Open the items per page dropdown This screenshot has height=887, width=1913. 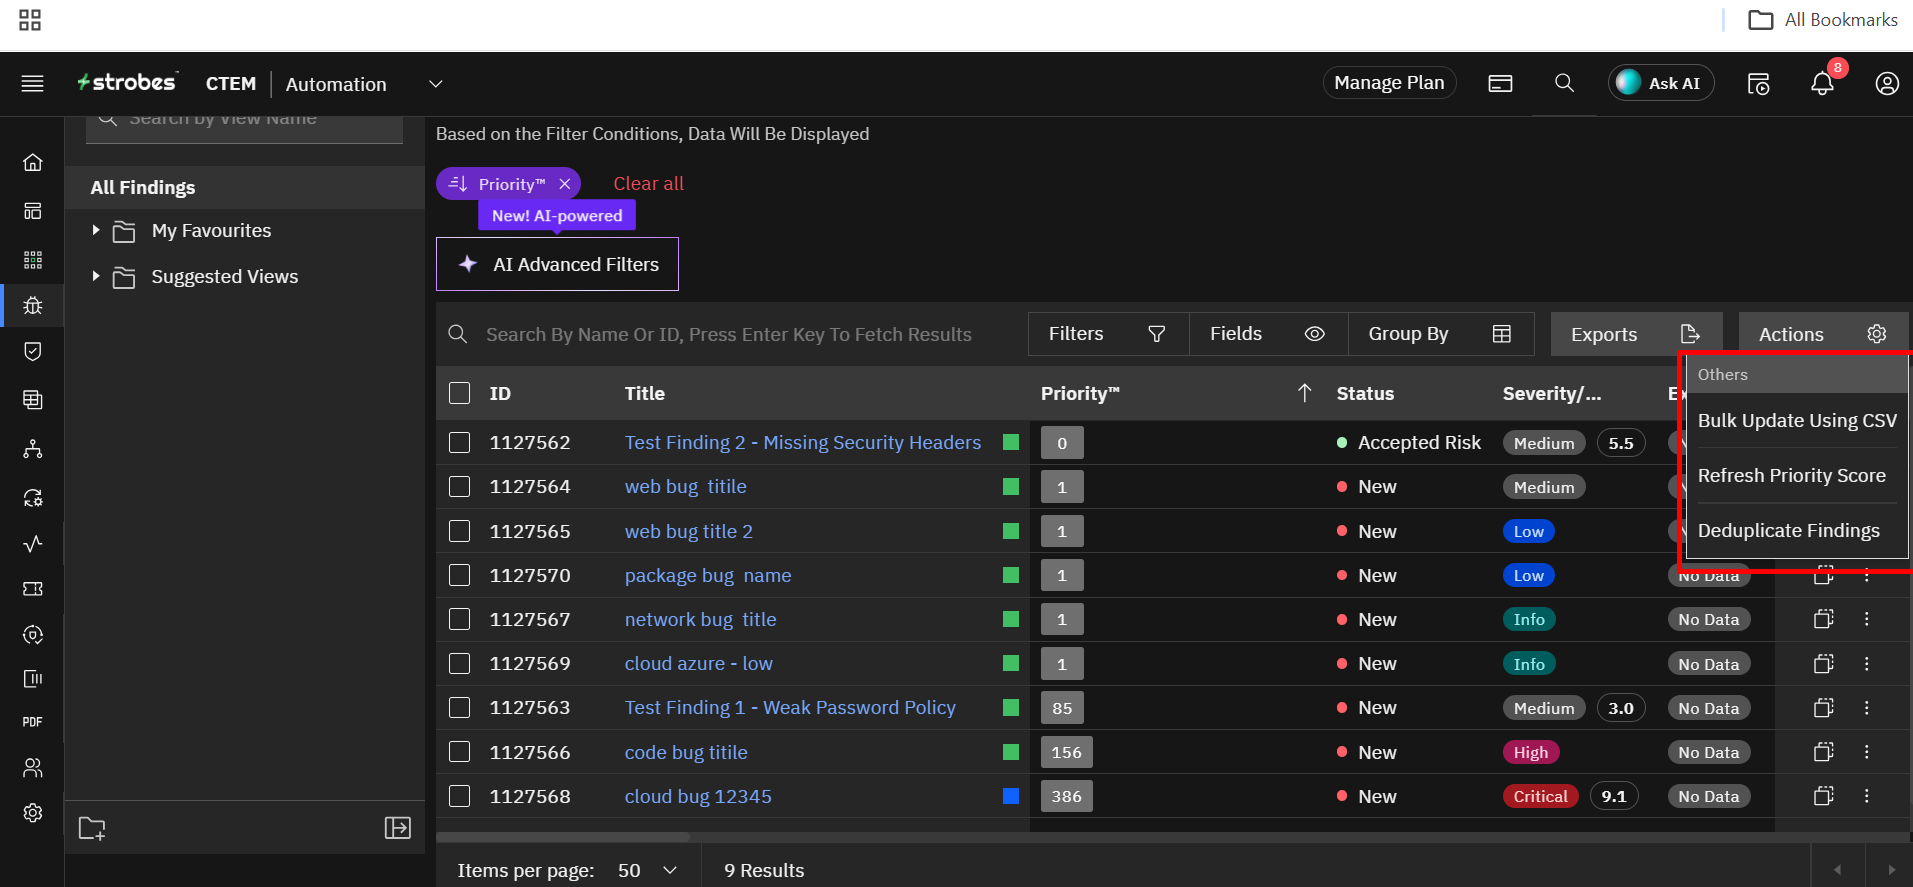click(x=648, y=870)
